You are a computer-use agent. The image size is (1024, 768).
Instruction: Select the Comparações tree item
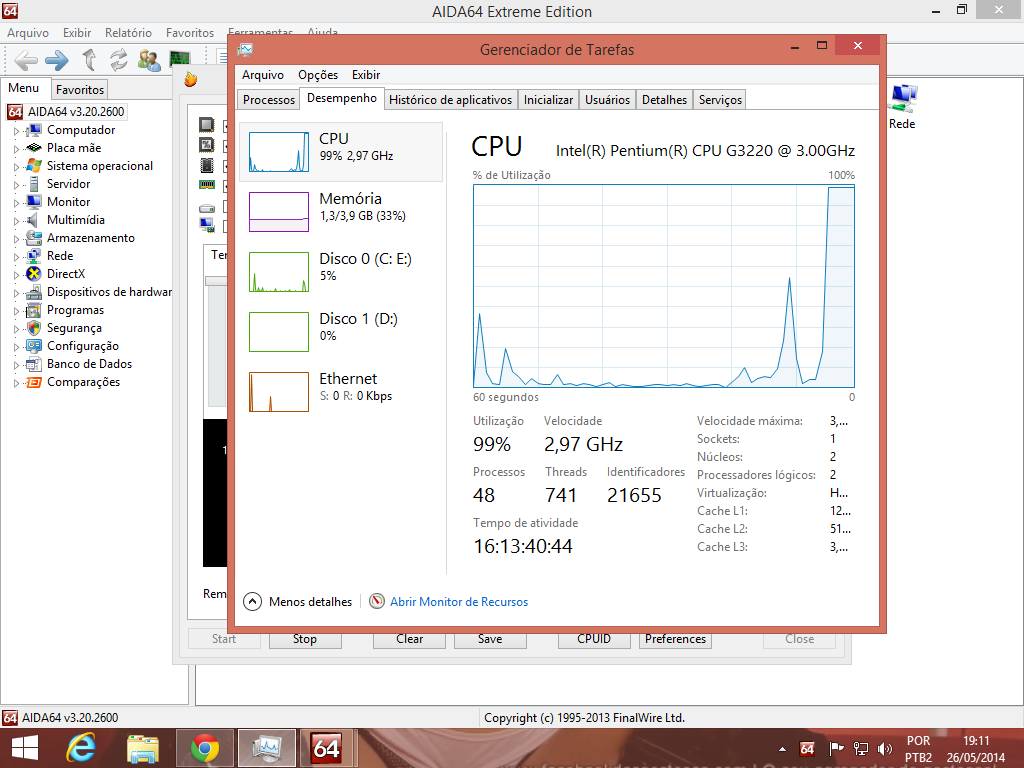[x=83, y=382]
